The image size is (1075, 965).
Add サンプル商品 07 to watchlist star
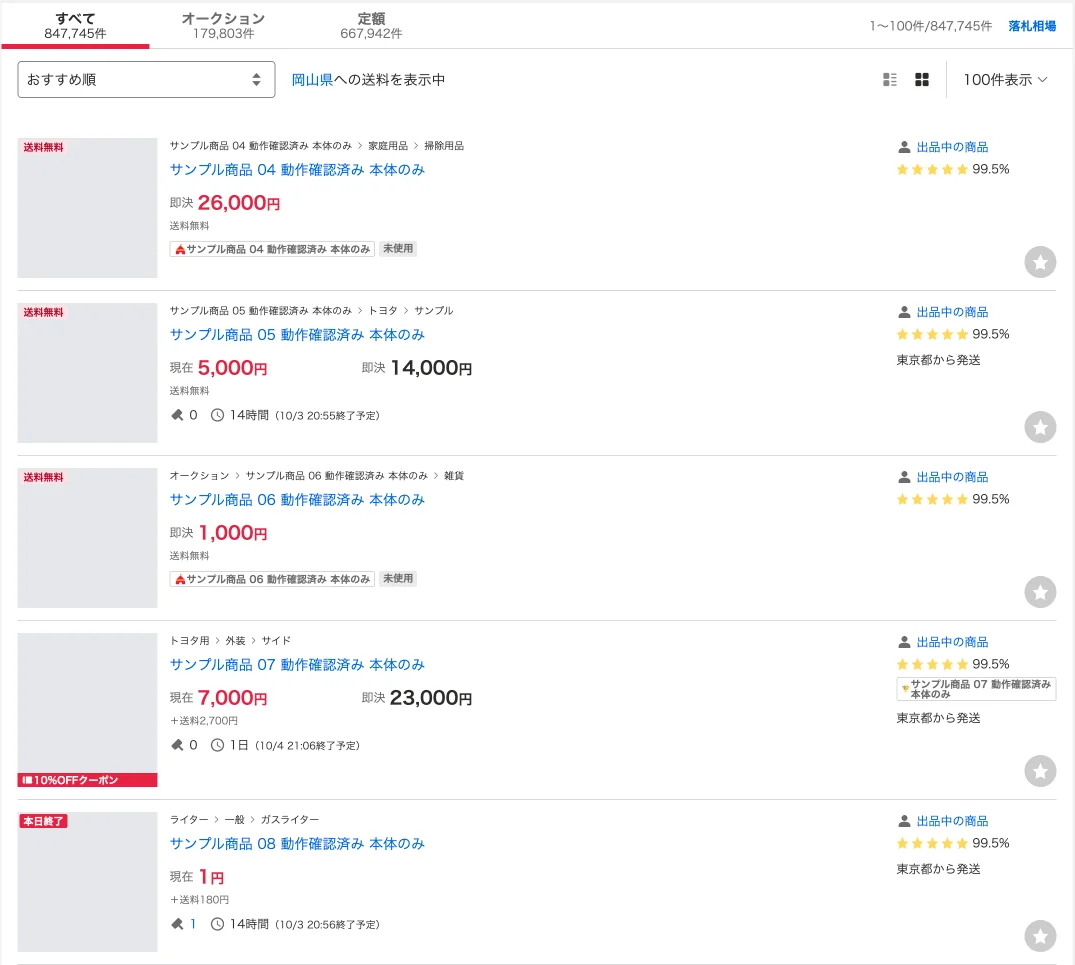tap(1040, 771)
